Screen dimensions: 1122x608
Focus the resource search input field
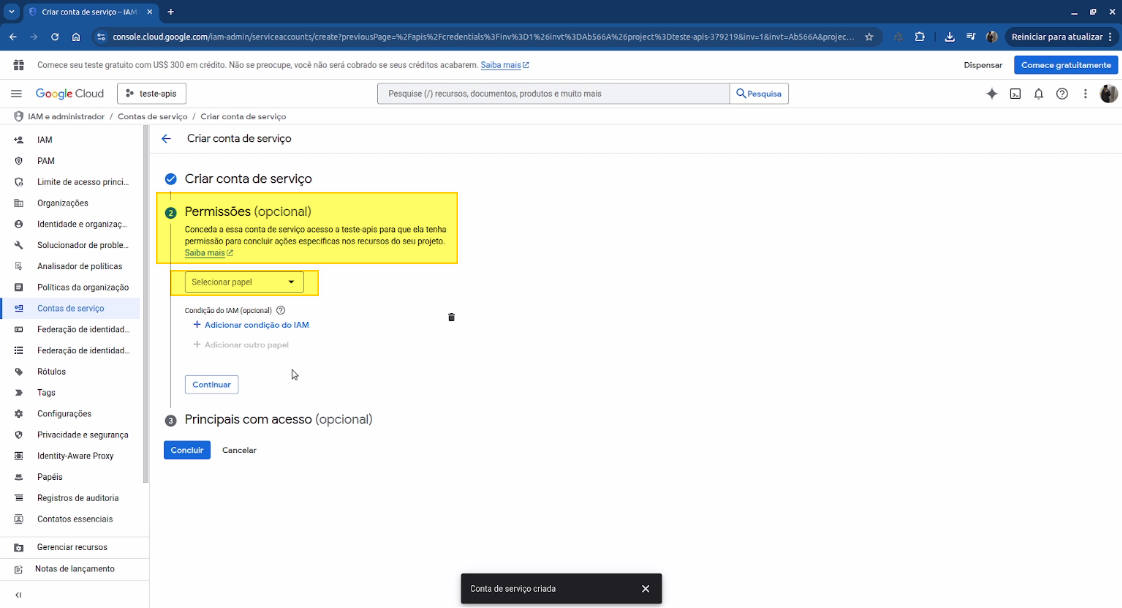[x=553, y=94]
